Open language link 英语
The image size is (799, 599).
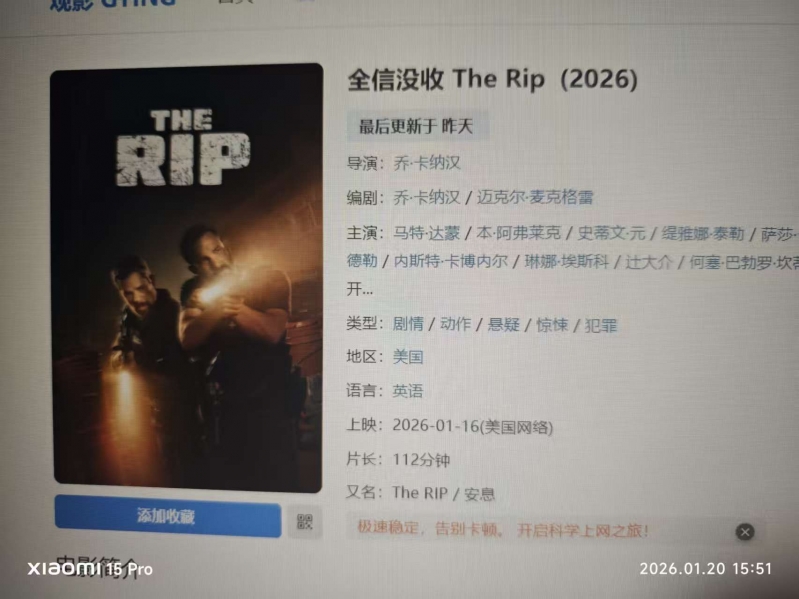pyautogui.click(x=408, y=391)
